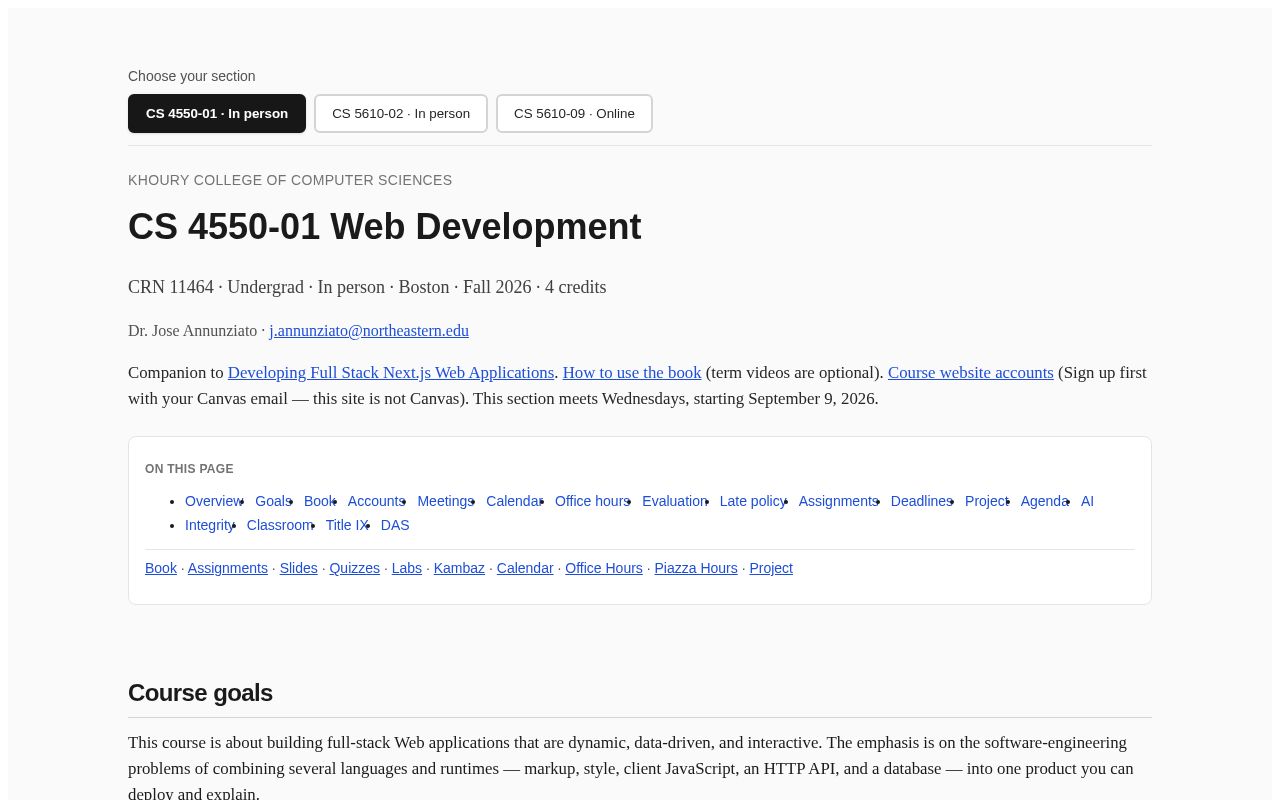Jump to Accounts section link
This screenshot has height=800, width=1280.
point(376,501)
